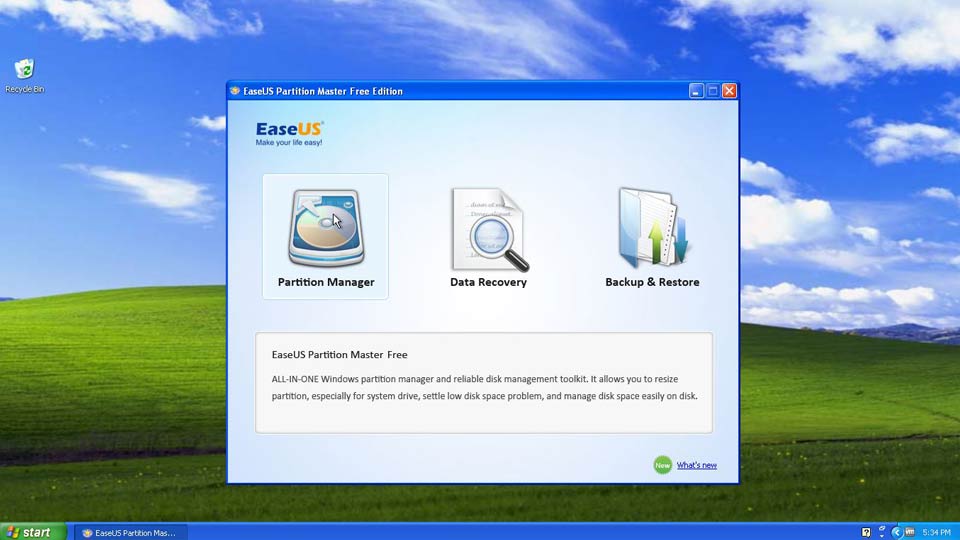Minimize the EaseUS Partition Master window
This screenshot has width=960, height=540.
[x=696, y=91]
